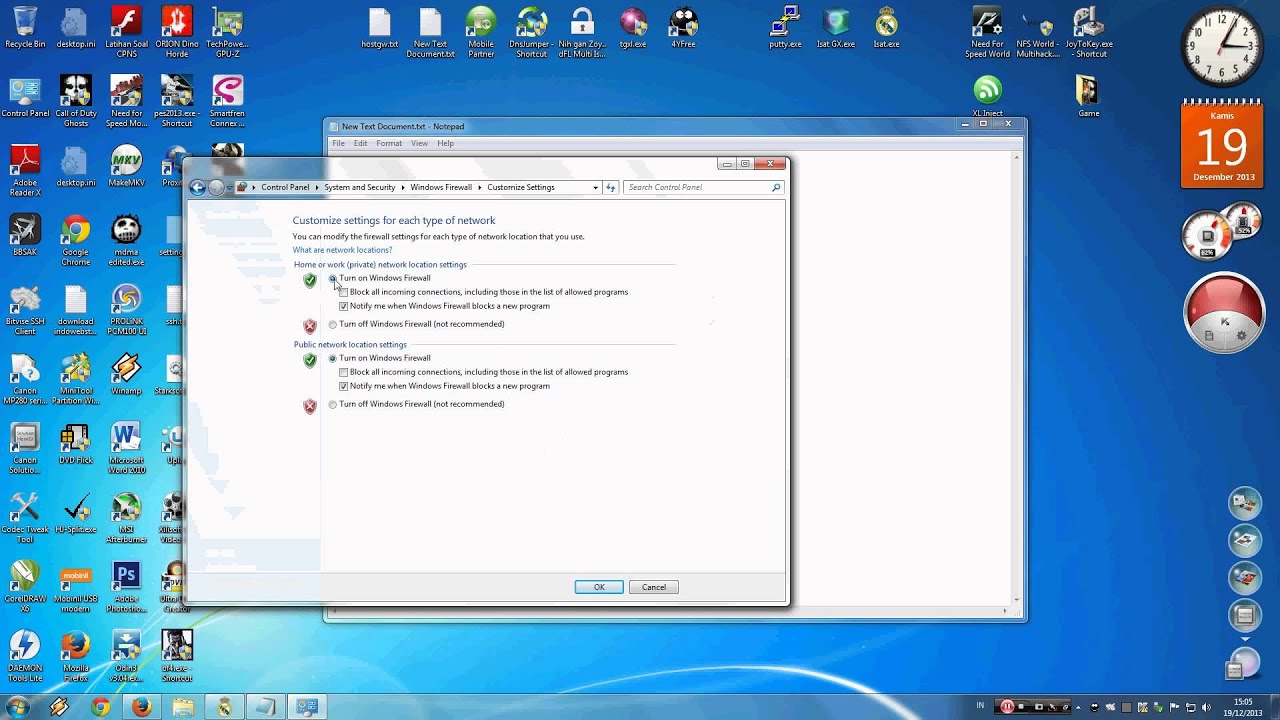Check private Block all incoming connections box
Viewport: 1280px width, 720px height.
(344, 292)
